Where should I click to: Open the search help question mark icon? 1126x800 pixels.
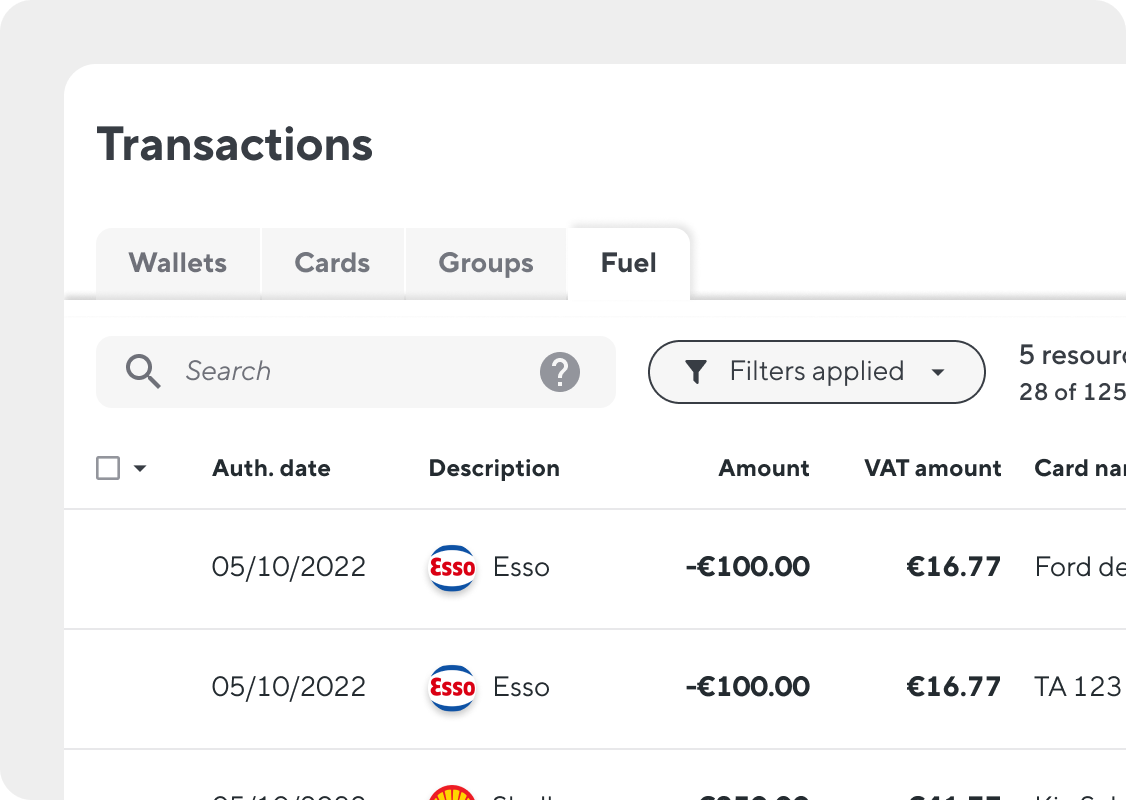point(559,371)
